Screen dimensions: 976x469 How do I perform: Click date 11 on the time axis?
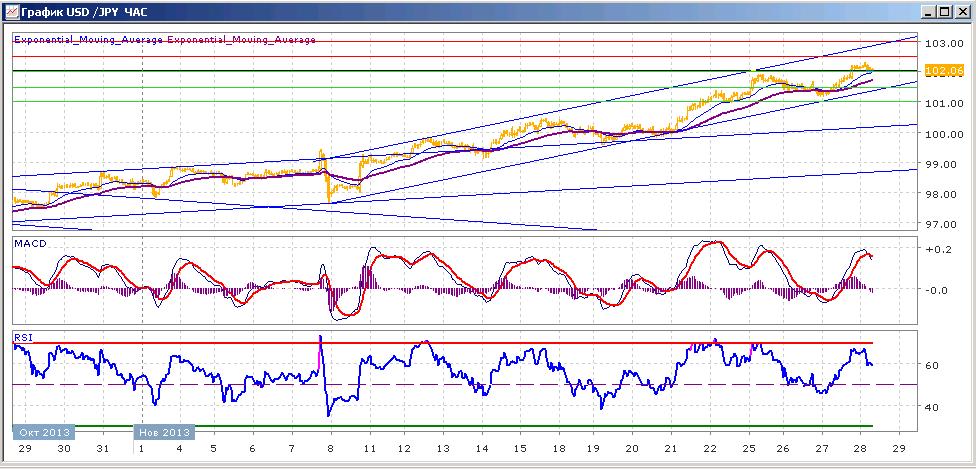click(370, 448)
